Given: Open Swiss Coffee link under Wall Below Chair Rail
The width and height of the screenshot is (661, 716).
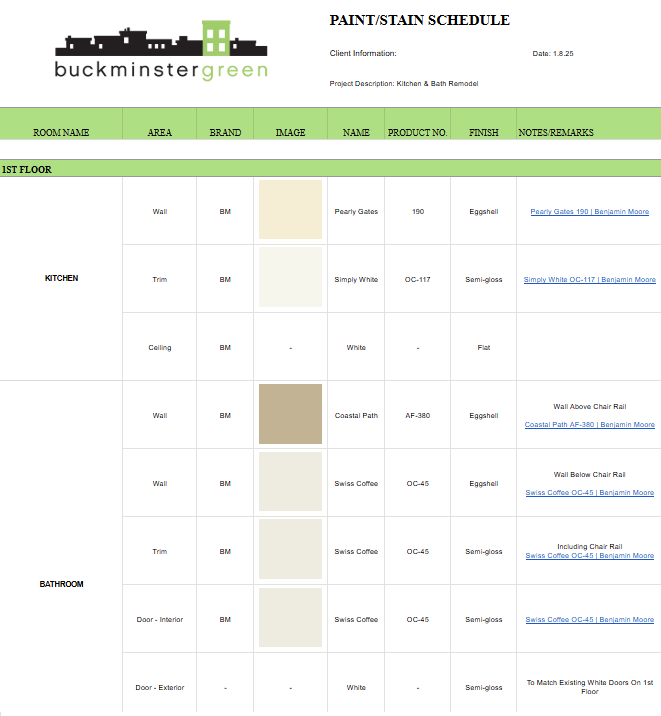Looking at the screenshot, I should 589,493.
